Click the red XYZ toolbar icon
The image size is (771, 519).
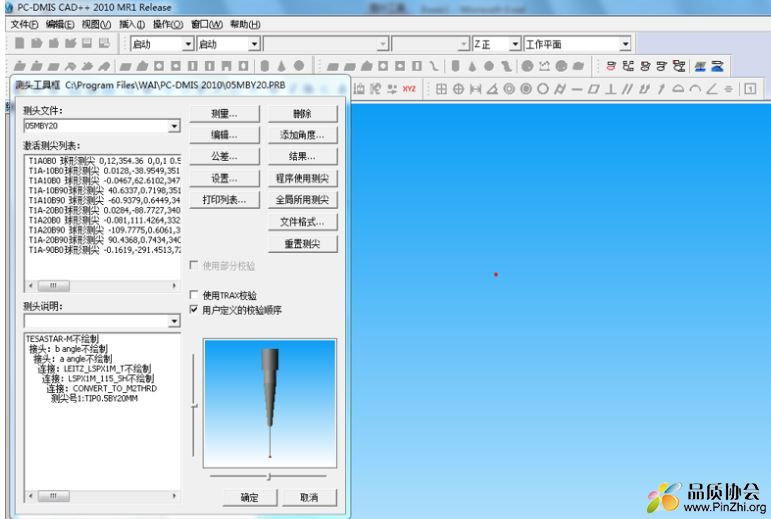(x=409, y=89)
